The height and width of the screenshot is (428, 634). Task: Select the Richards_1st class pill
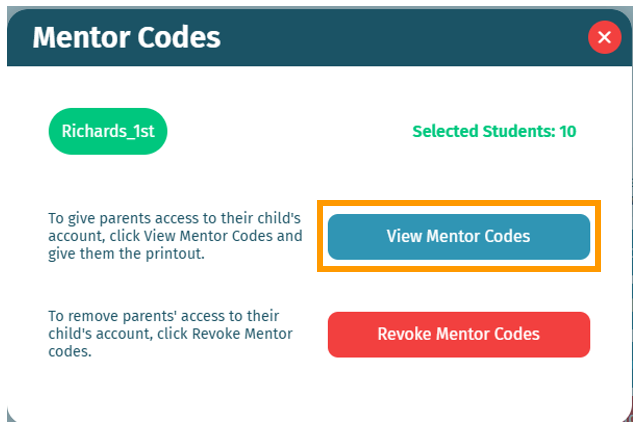point(108,131)
